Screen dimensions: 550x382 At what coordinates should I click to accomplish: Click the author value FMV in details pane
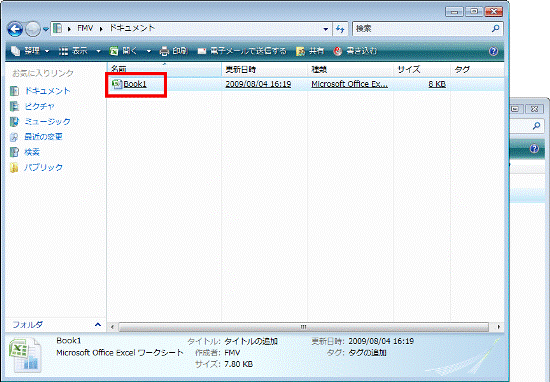[232, 353]
